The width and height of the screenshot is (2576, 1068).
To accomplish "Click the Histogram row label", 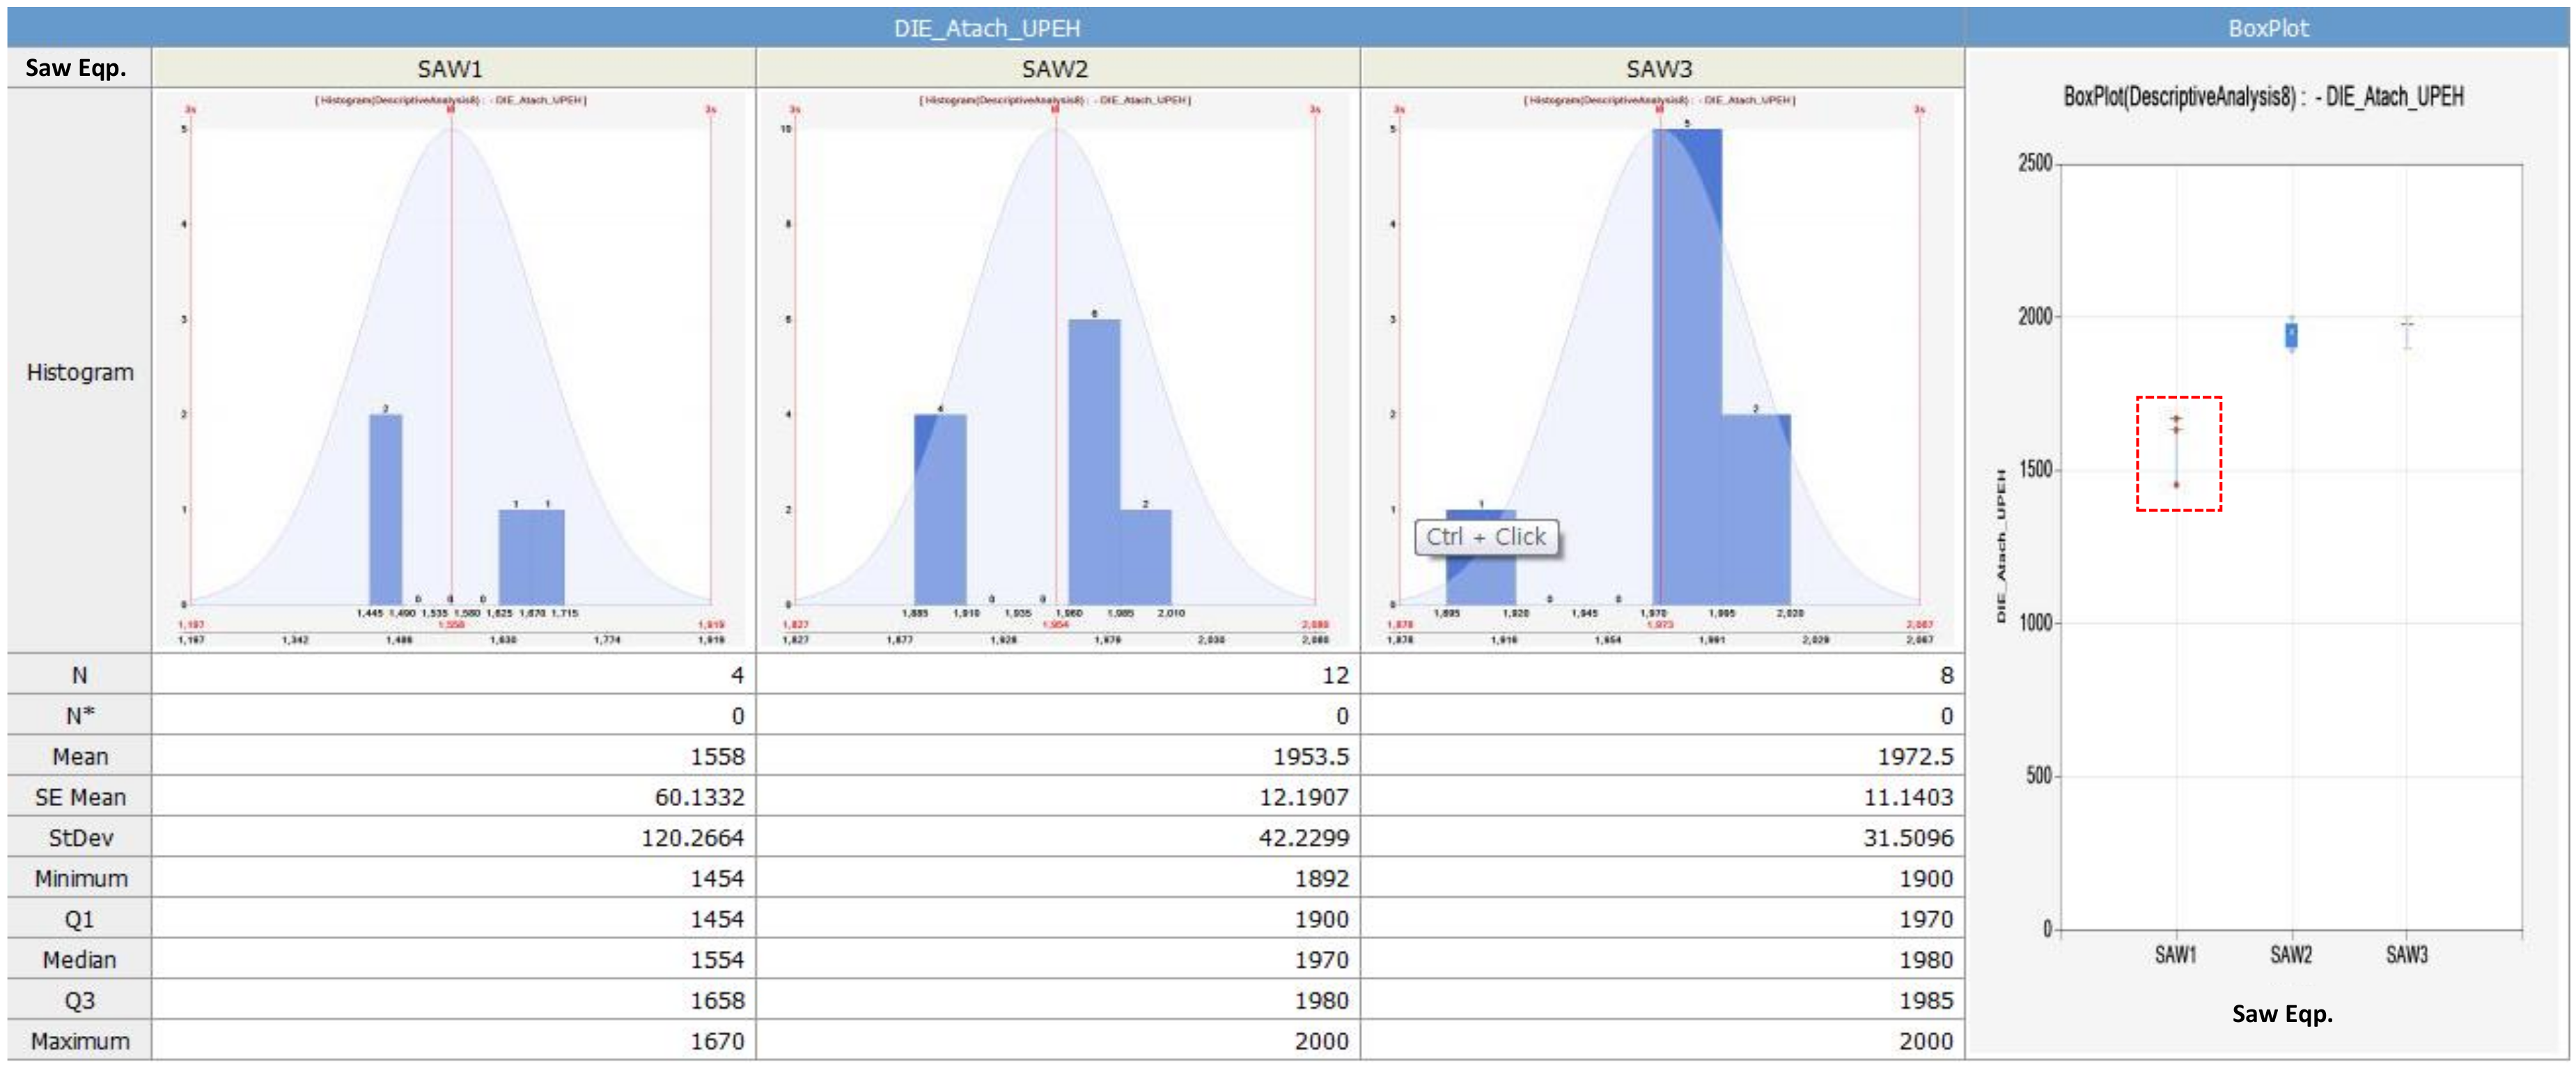I will coord(80,372).
